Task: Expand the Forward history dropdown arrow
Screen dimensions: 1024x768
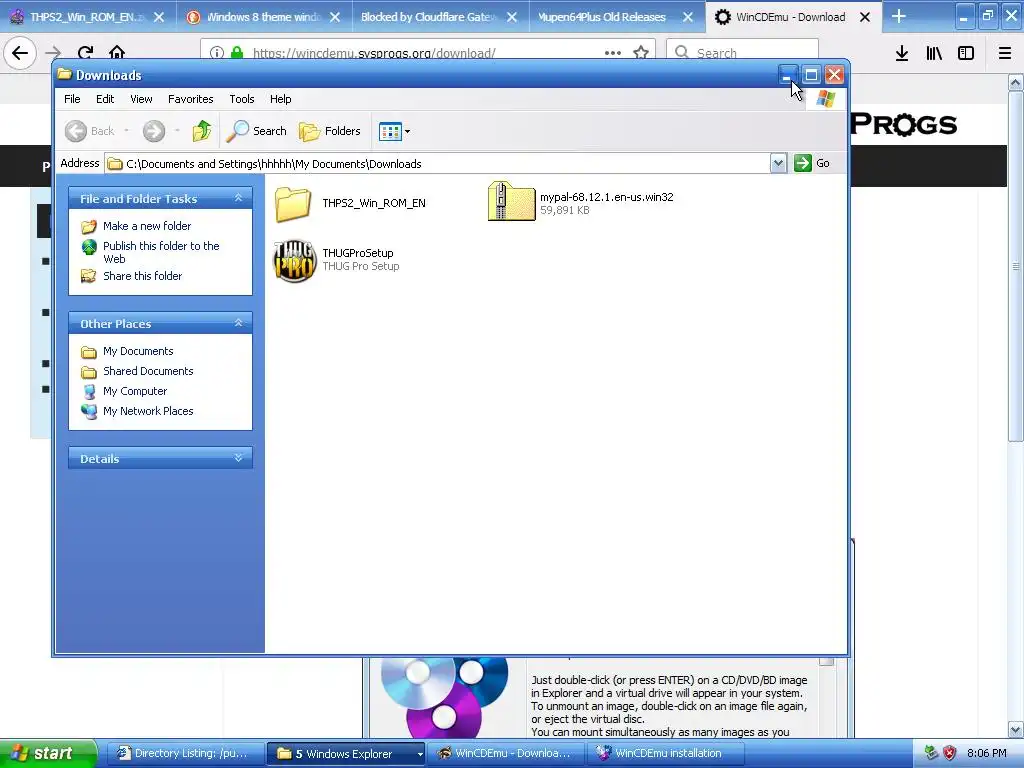Action: (x=177, y=131)
